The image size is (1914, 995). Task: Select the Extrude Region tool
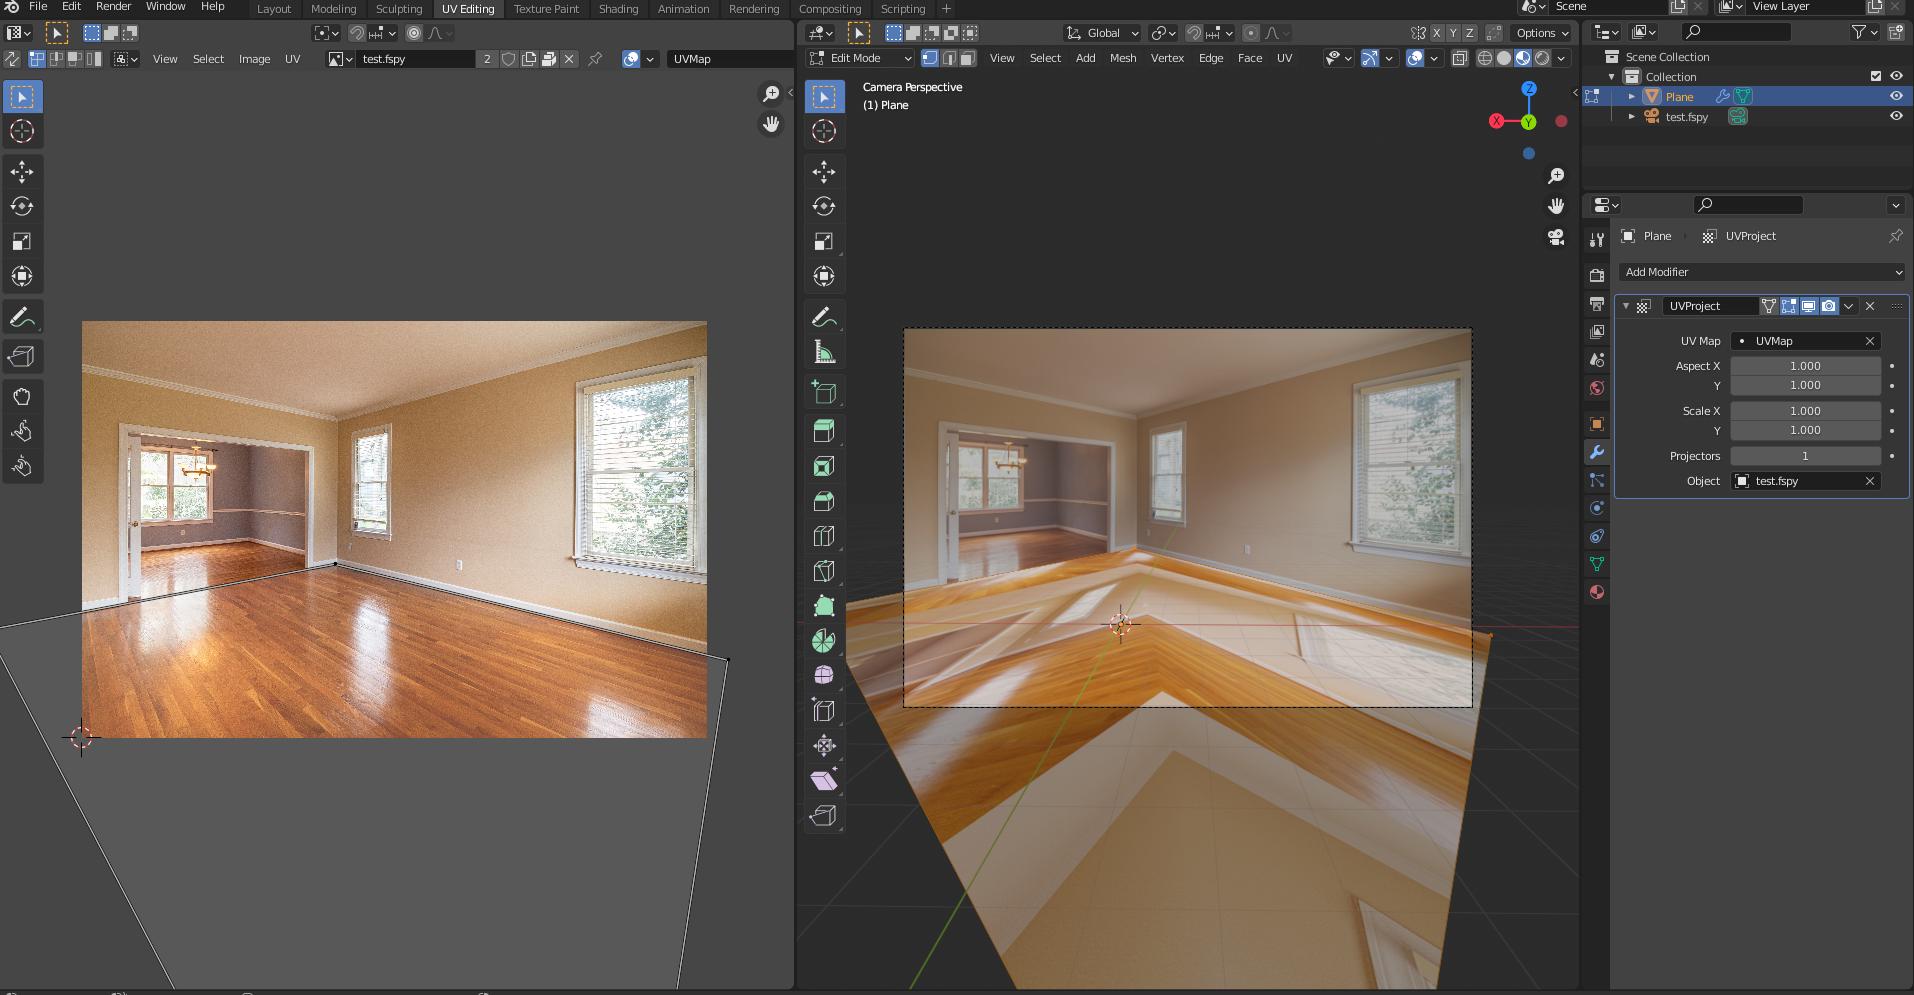(x=824, y=431)
